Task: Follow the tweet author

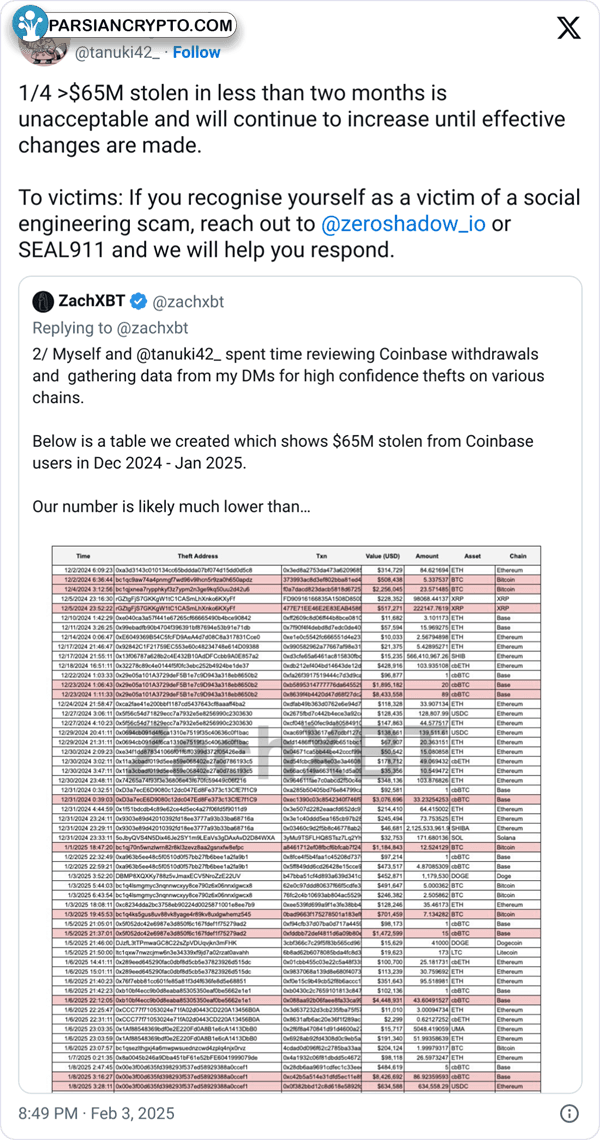Action: 197,52
